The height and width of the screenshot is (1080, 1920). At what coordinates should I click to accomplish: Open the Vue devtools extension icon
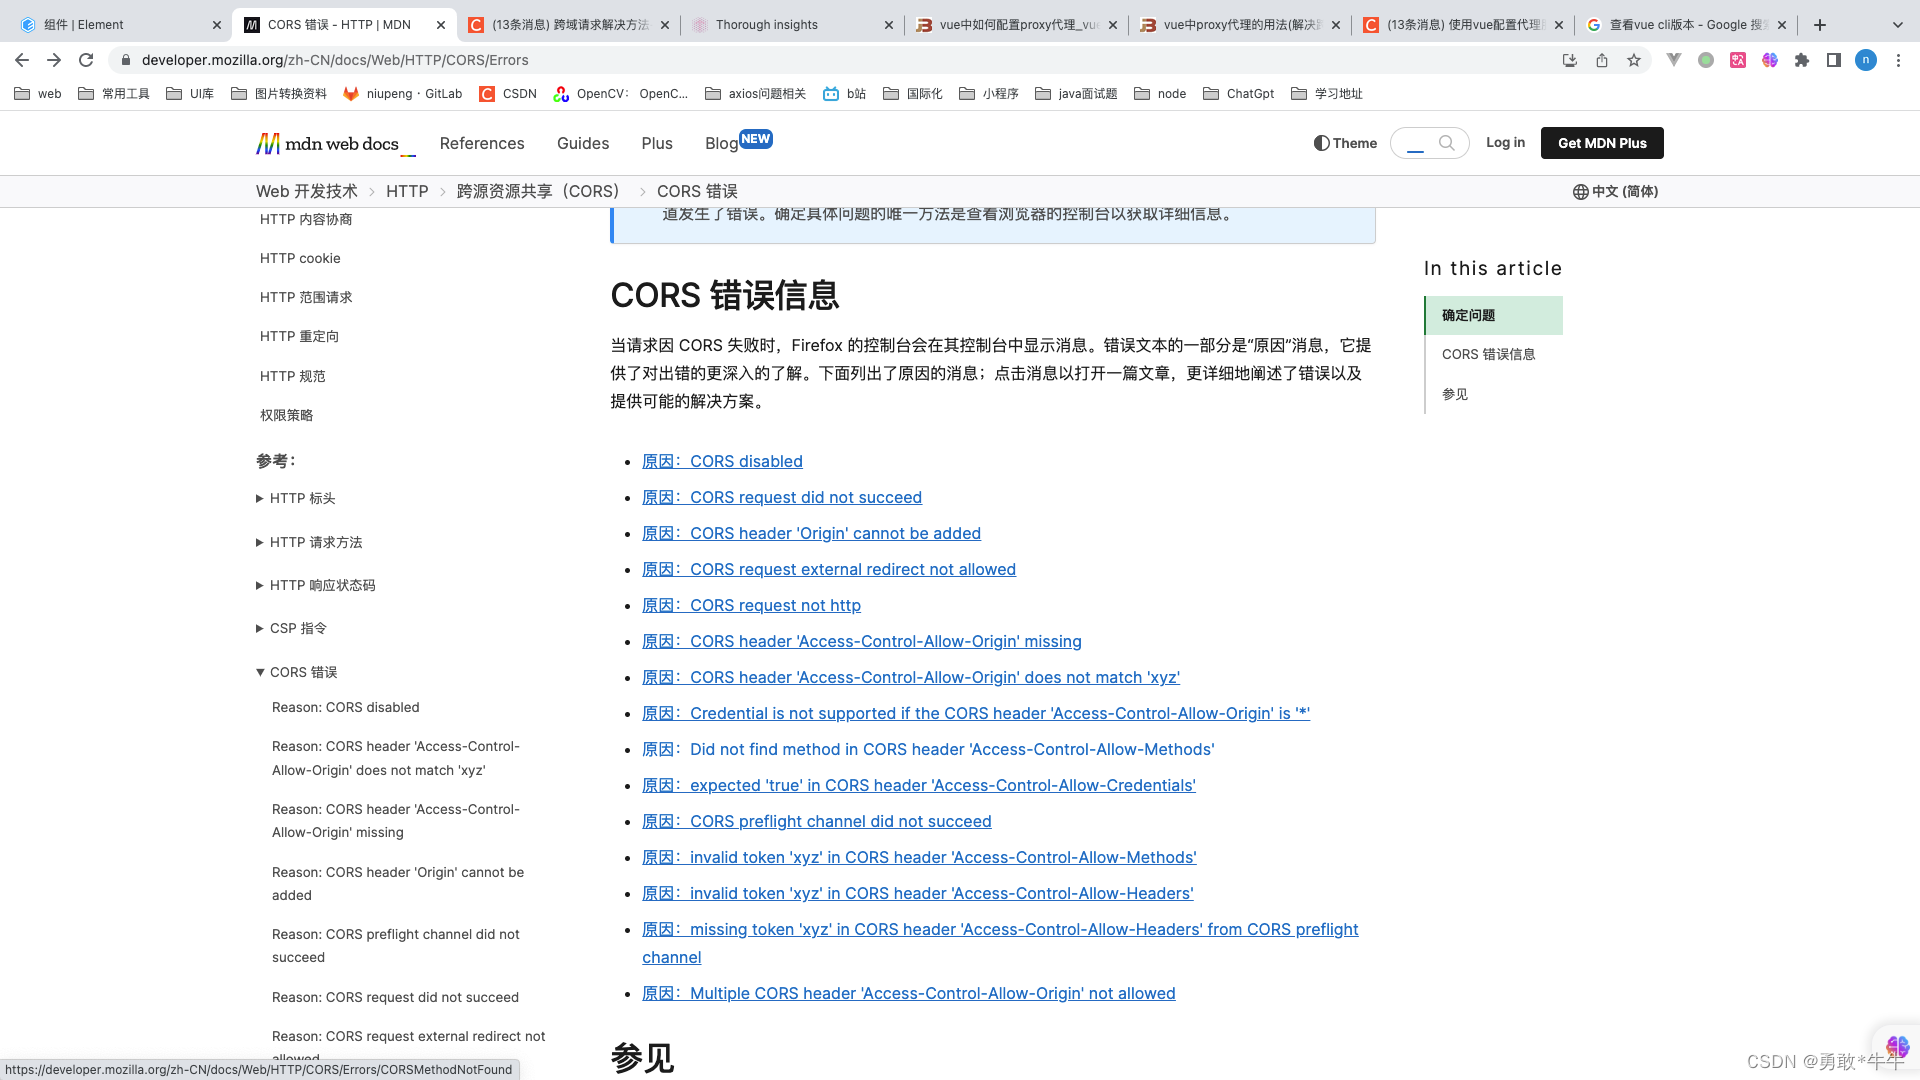(1674, 60)
